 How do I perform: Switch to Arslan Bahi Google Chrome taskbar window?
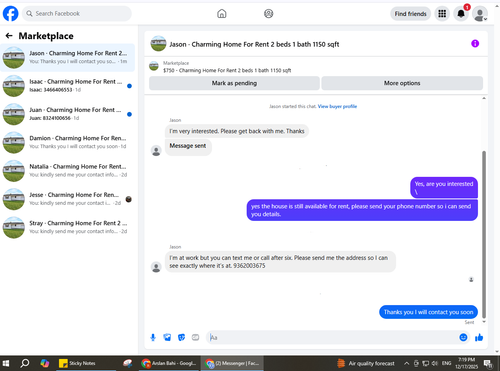coord(169,363)
